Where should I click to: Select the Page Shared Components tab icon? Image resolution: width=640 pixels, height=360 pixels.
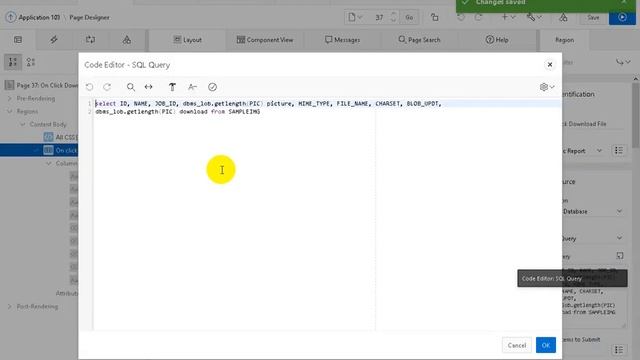click(127, 40)
